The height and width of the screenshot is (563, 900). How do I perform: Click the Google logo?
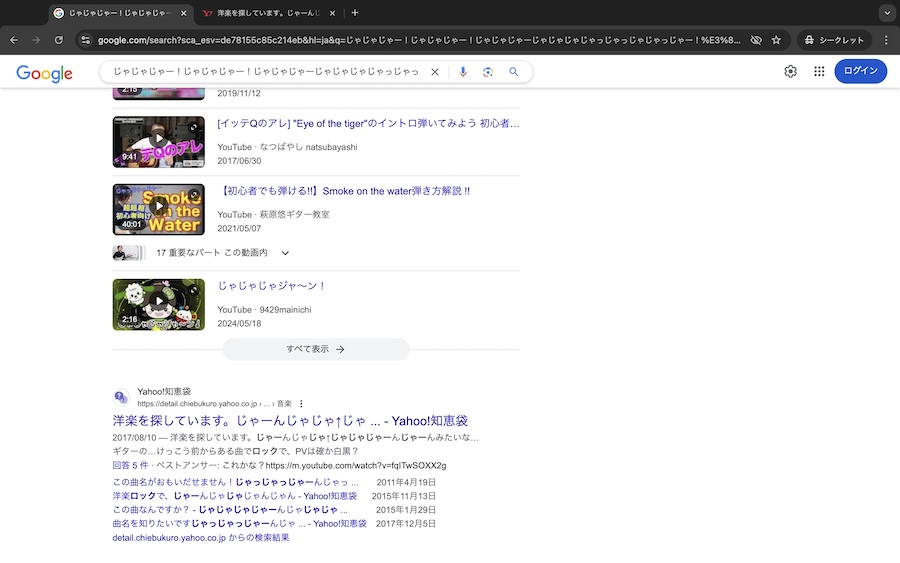[x=44, y=73]
